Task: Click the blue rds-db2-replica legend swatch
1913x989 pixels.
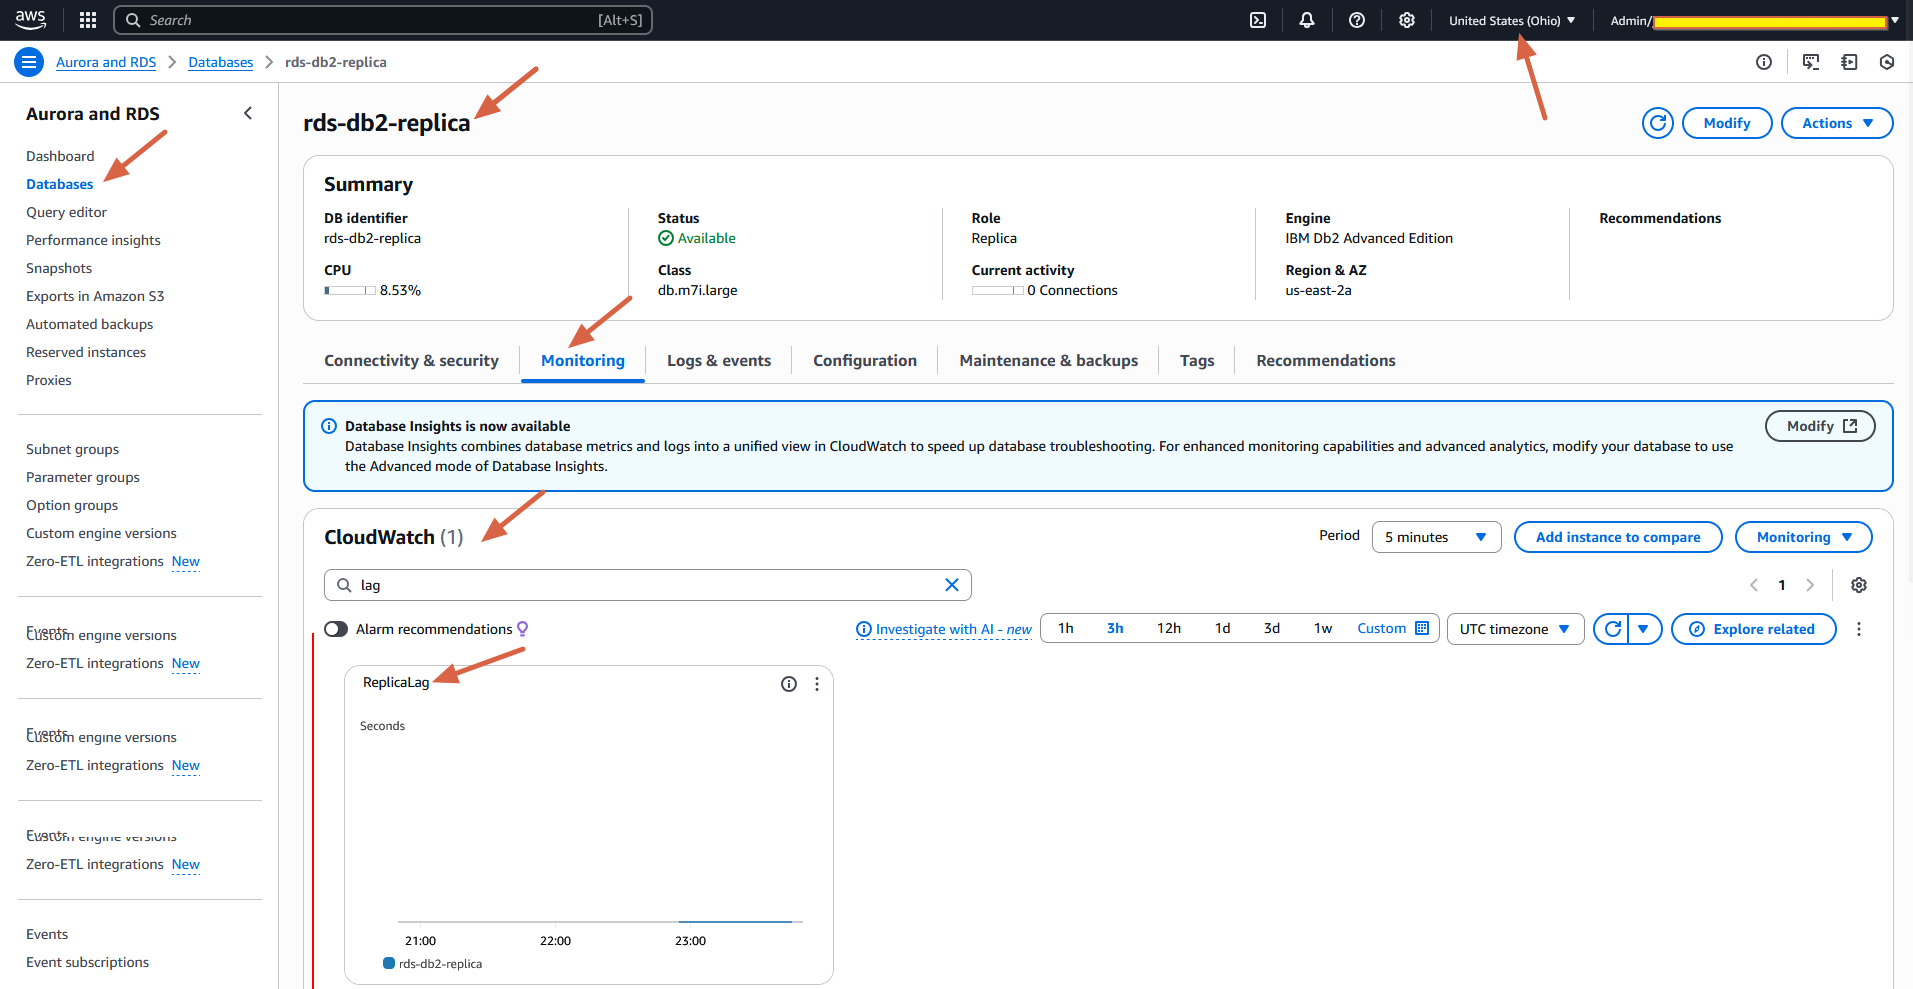Action: coord(389,963)
